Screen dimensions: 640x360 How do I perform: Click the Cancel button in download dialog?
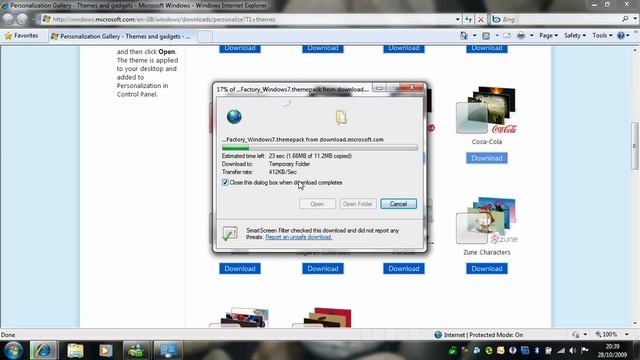coord(398,204)
